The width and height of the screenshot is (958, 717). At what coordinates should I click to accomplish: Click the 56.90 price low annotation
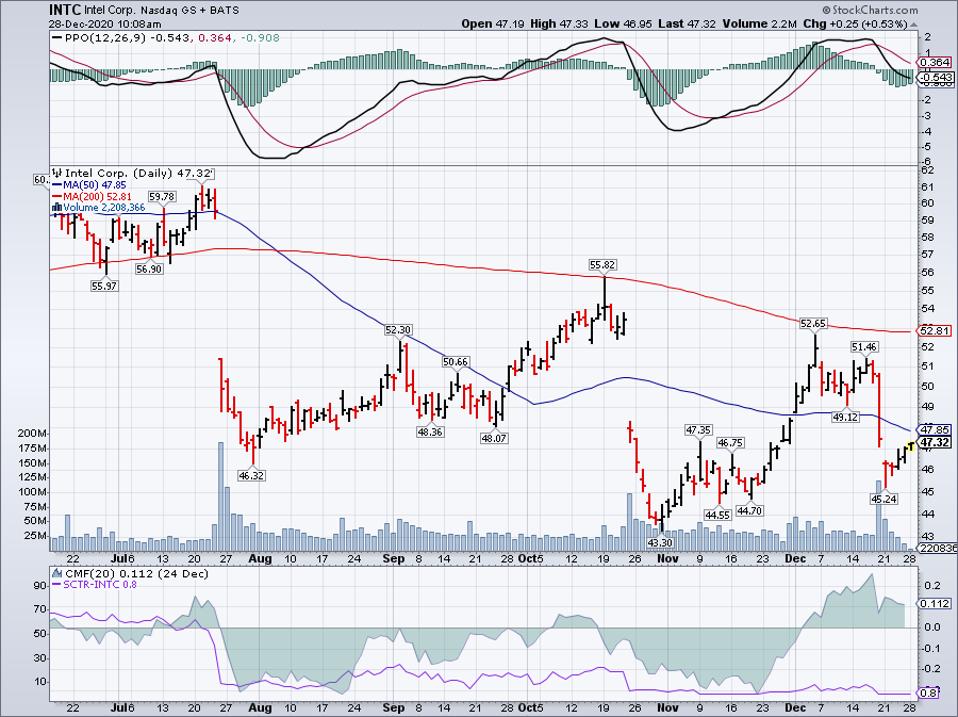coord(149,269)
